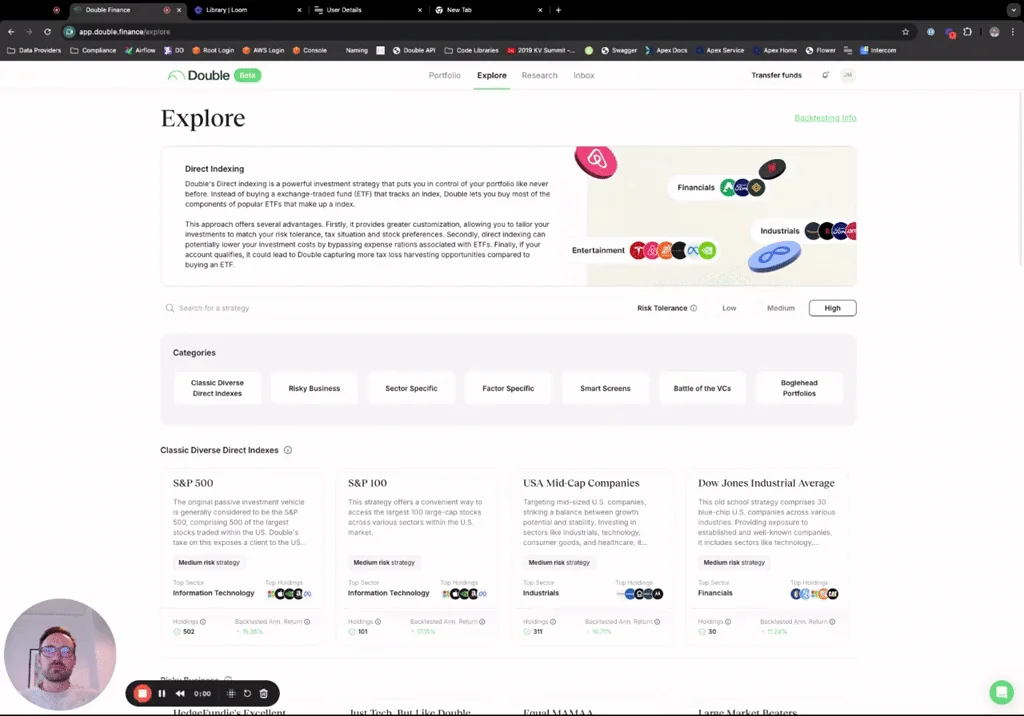The width and height of the screenshot is (1024, 716).
Task: Pause the Loom recording
Action: (x=161, y=692)
